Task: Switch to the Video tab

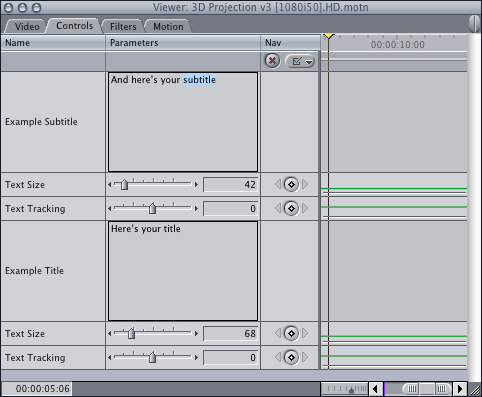Action: (x=27, y=26)
